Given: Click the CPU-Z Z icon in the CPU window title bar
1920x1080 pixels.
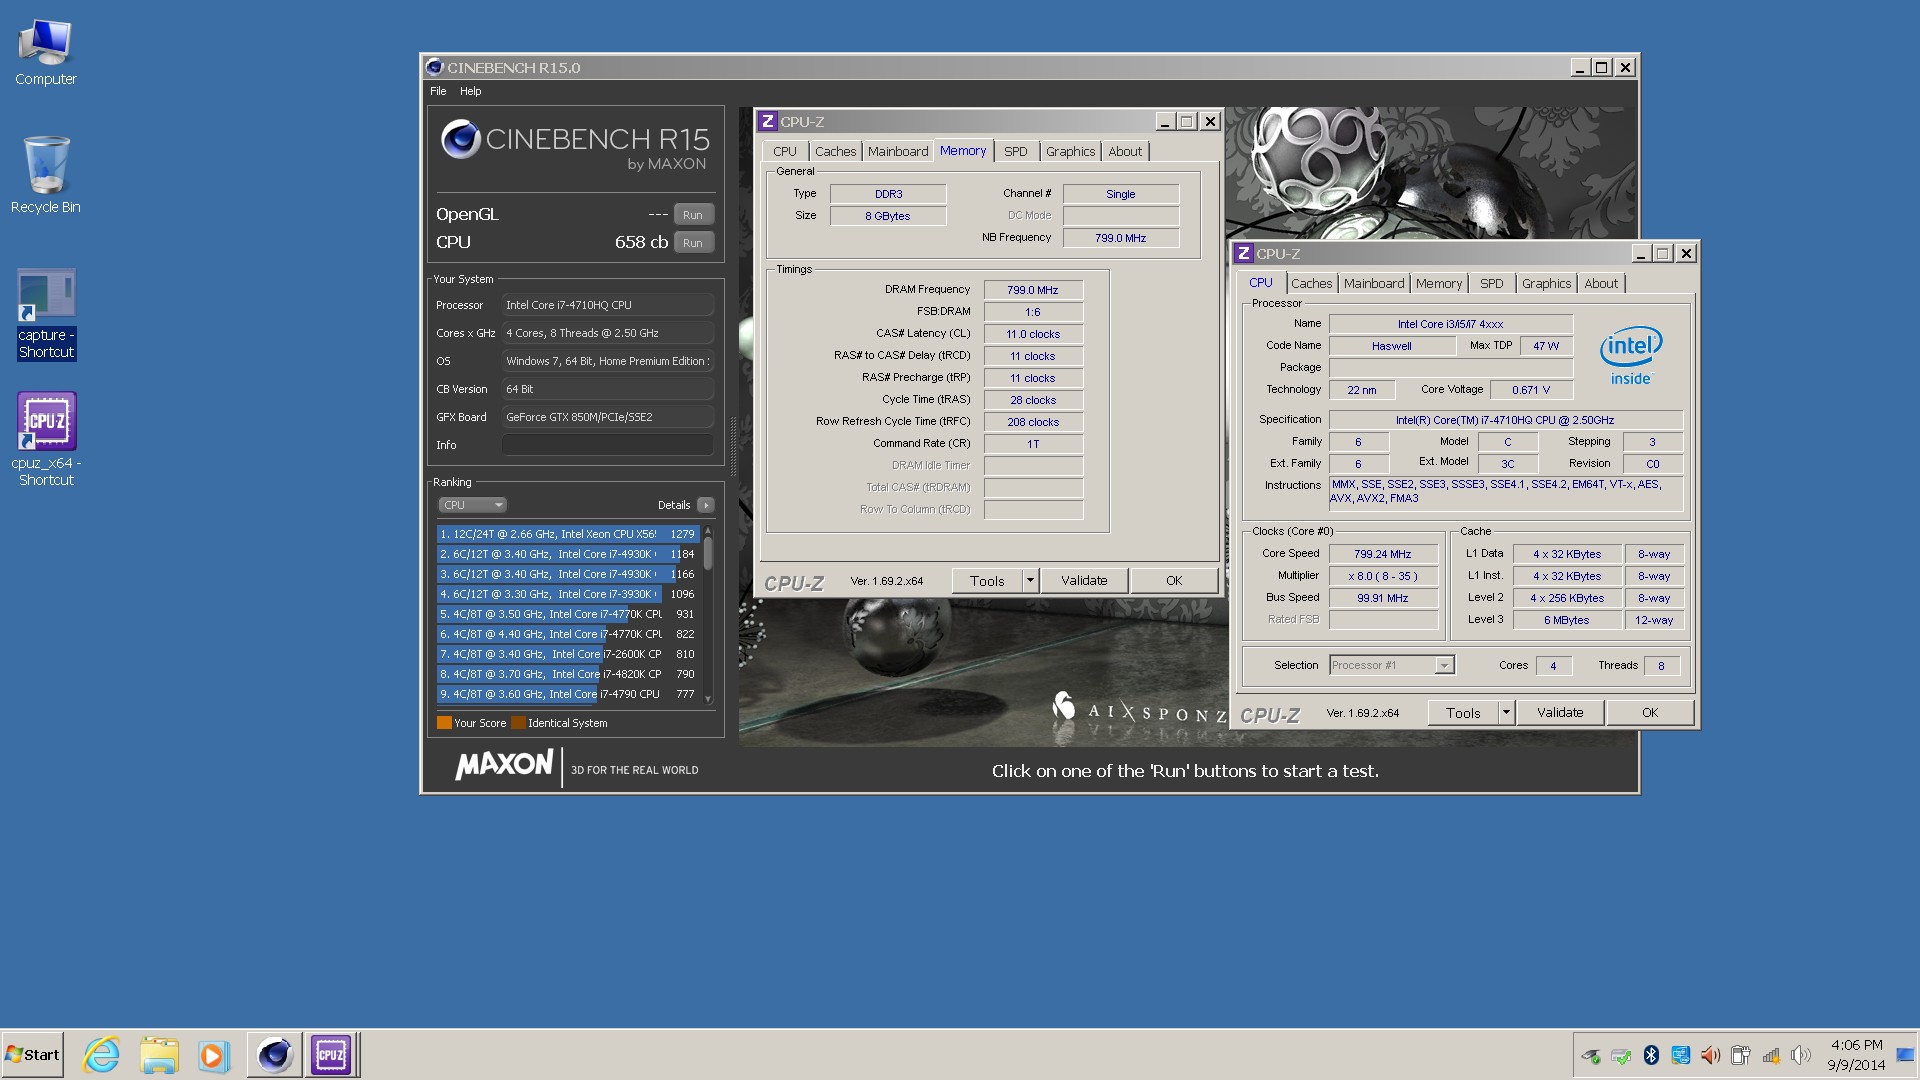Looking at the screenshot, I should coord(1244,253).
